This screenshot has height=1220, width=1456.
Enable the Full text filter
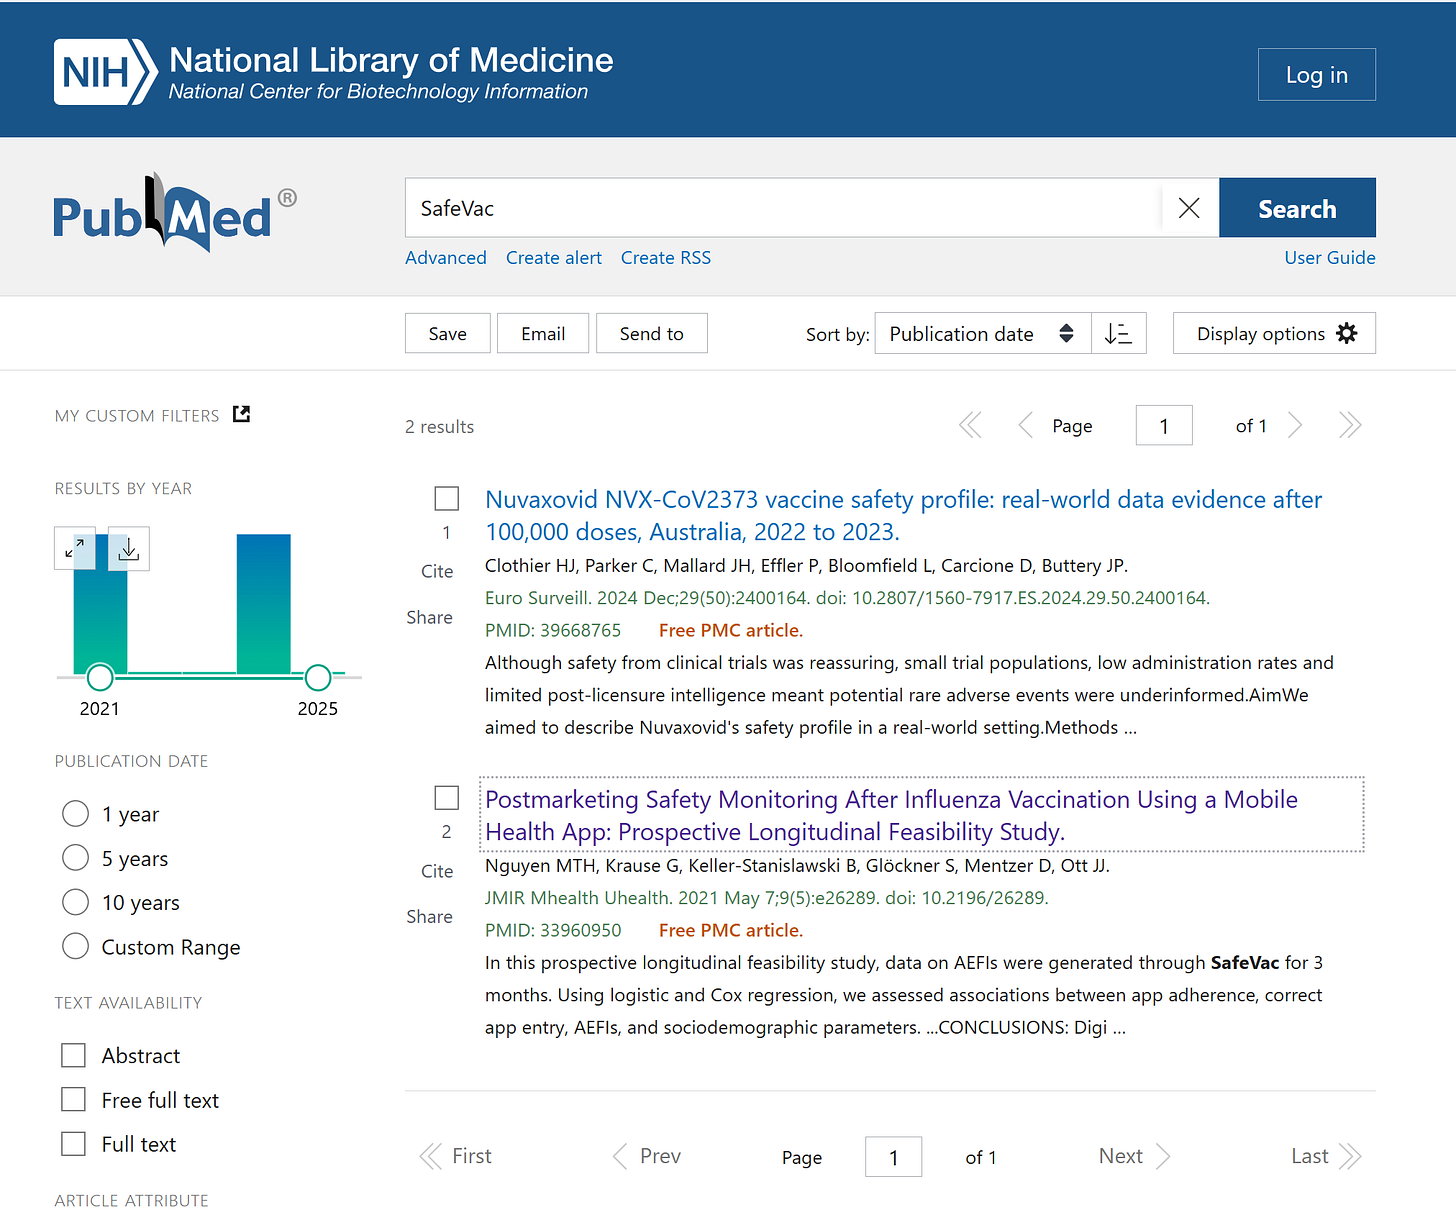pos(74,1143)
